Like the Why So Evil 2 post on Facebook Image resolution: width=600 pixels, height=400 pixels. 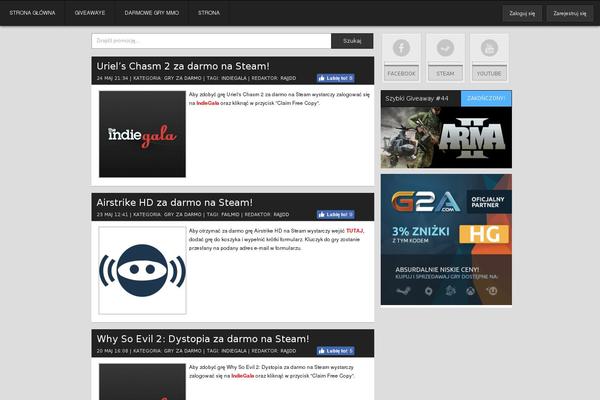tap(335, 351)
